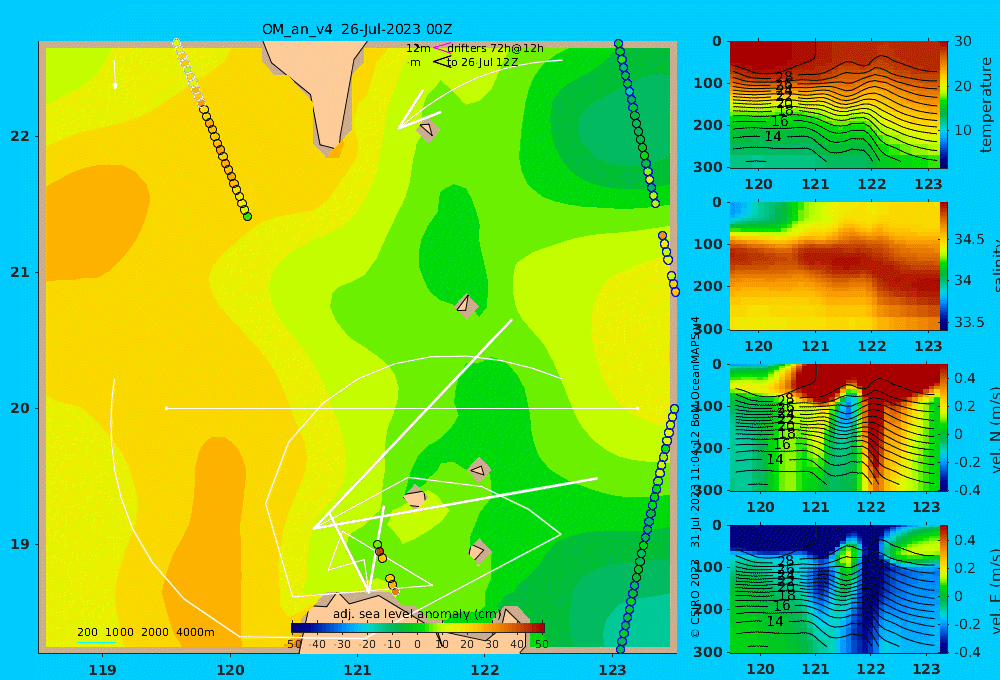Click the sea level anomaly colorbar
The height and width of the screenshot is (680, 1000).
tap(418, 628)
